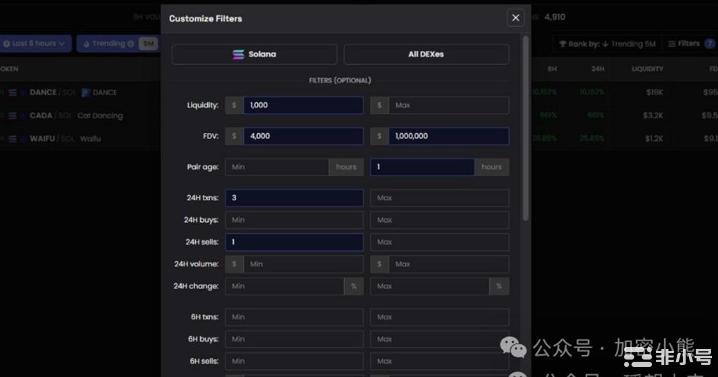The width and height of the screenshot is (718, 377).
Task: Click the Liquidity Max input field
Action: [x=448, y=105]
